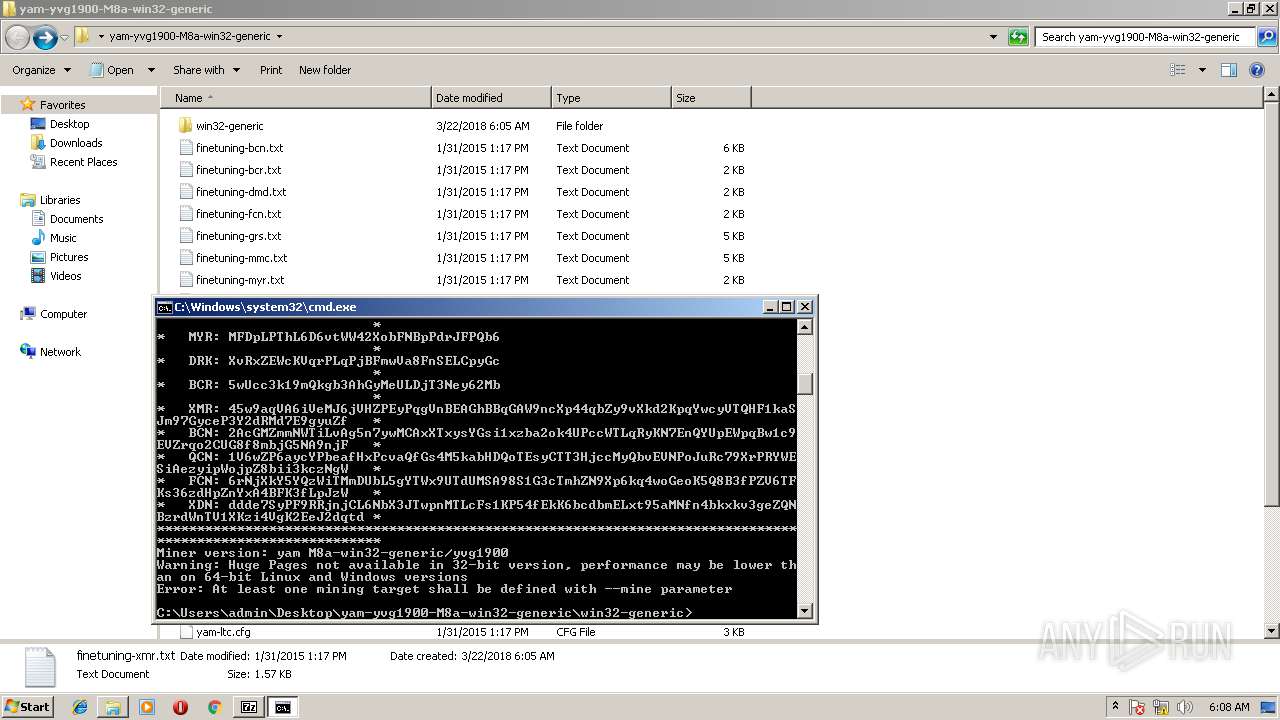This screenshot has width=1280, height=720.
Task: Click the refresh button beside address bar
Action: [x=1018, y=37]
